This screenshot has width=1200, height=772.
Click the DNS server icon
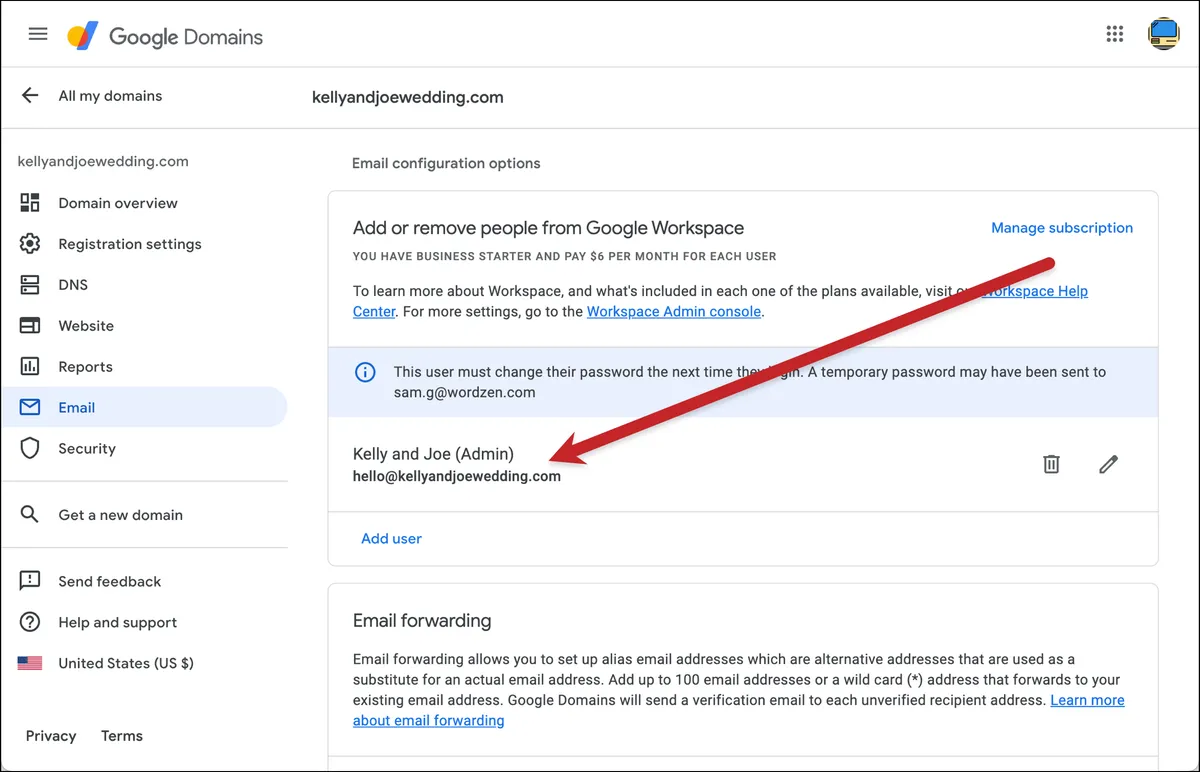[30, 285]
